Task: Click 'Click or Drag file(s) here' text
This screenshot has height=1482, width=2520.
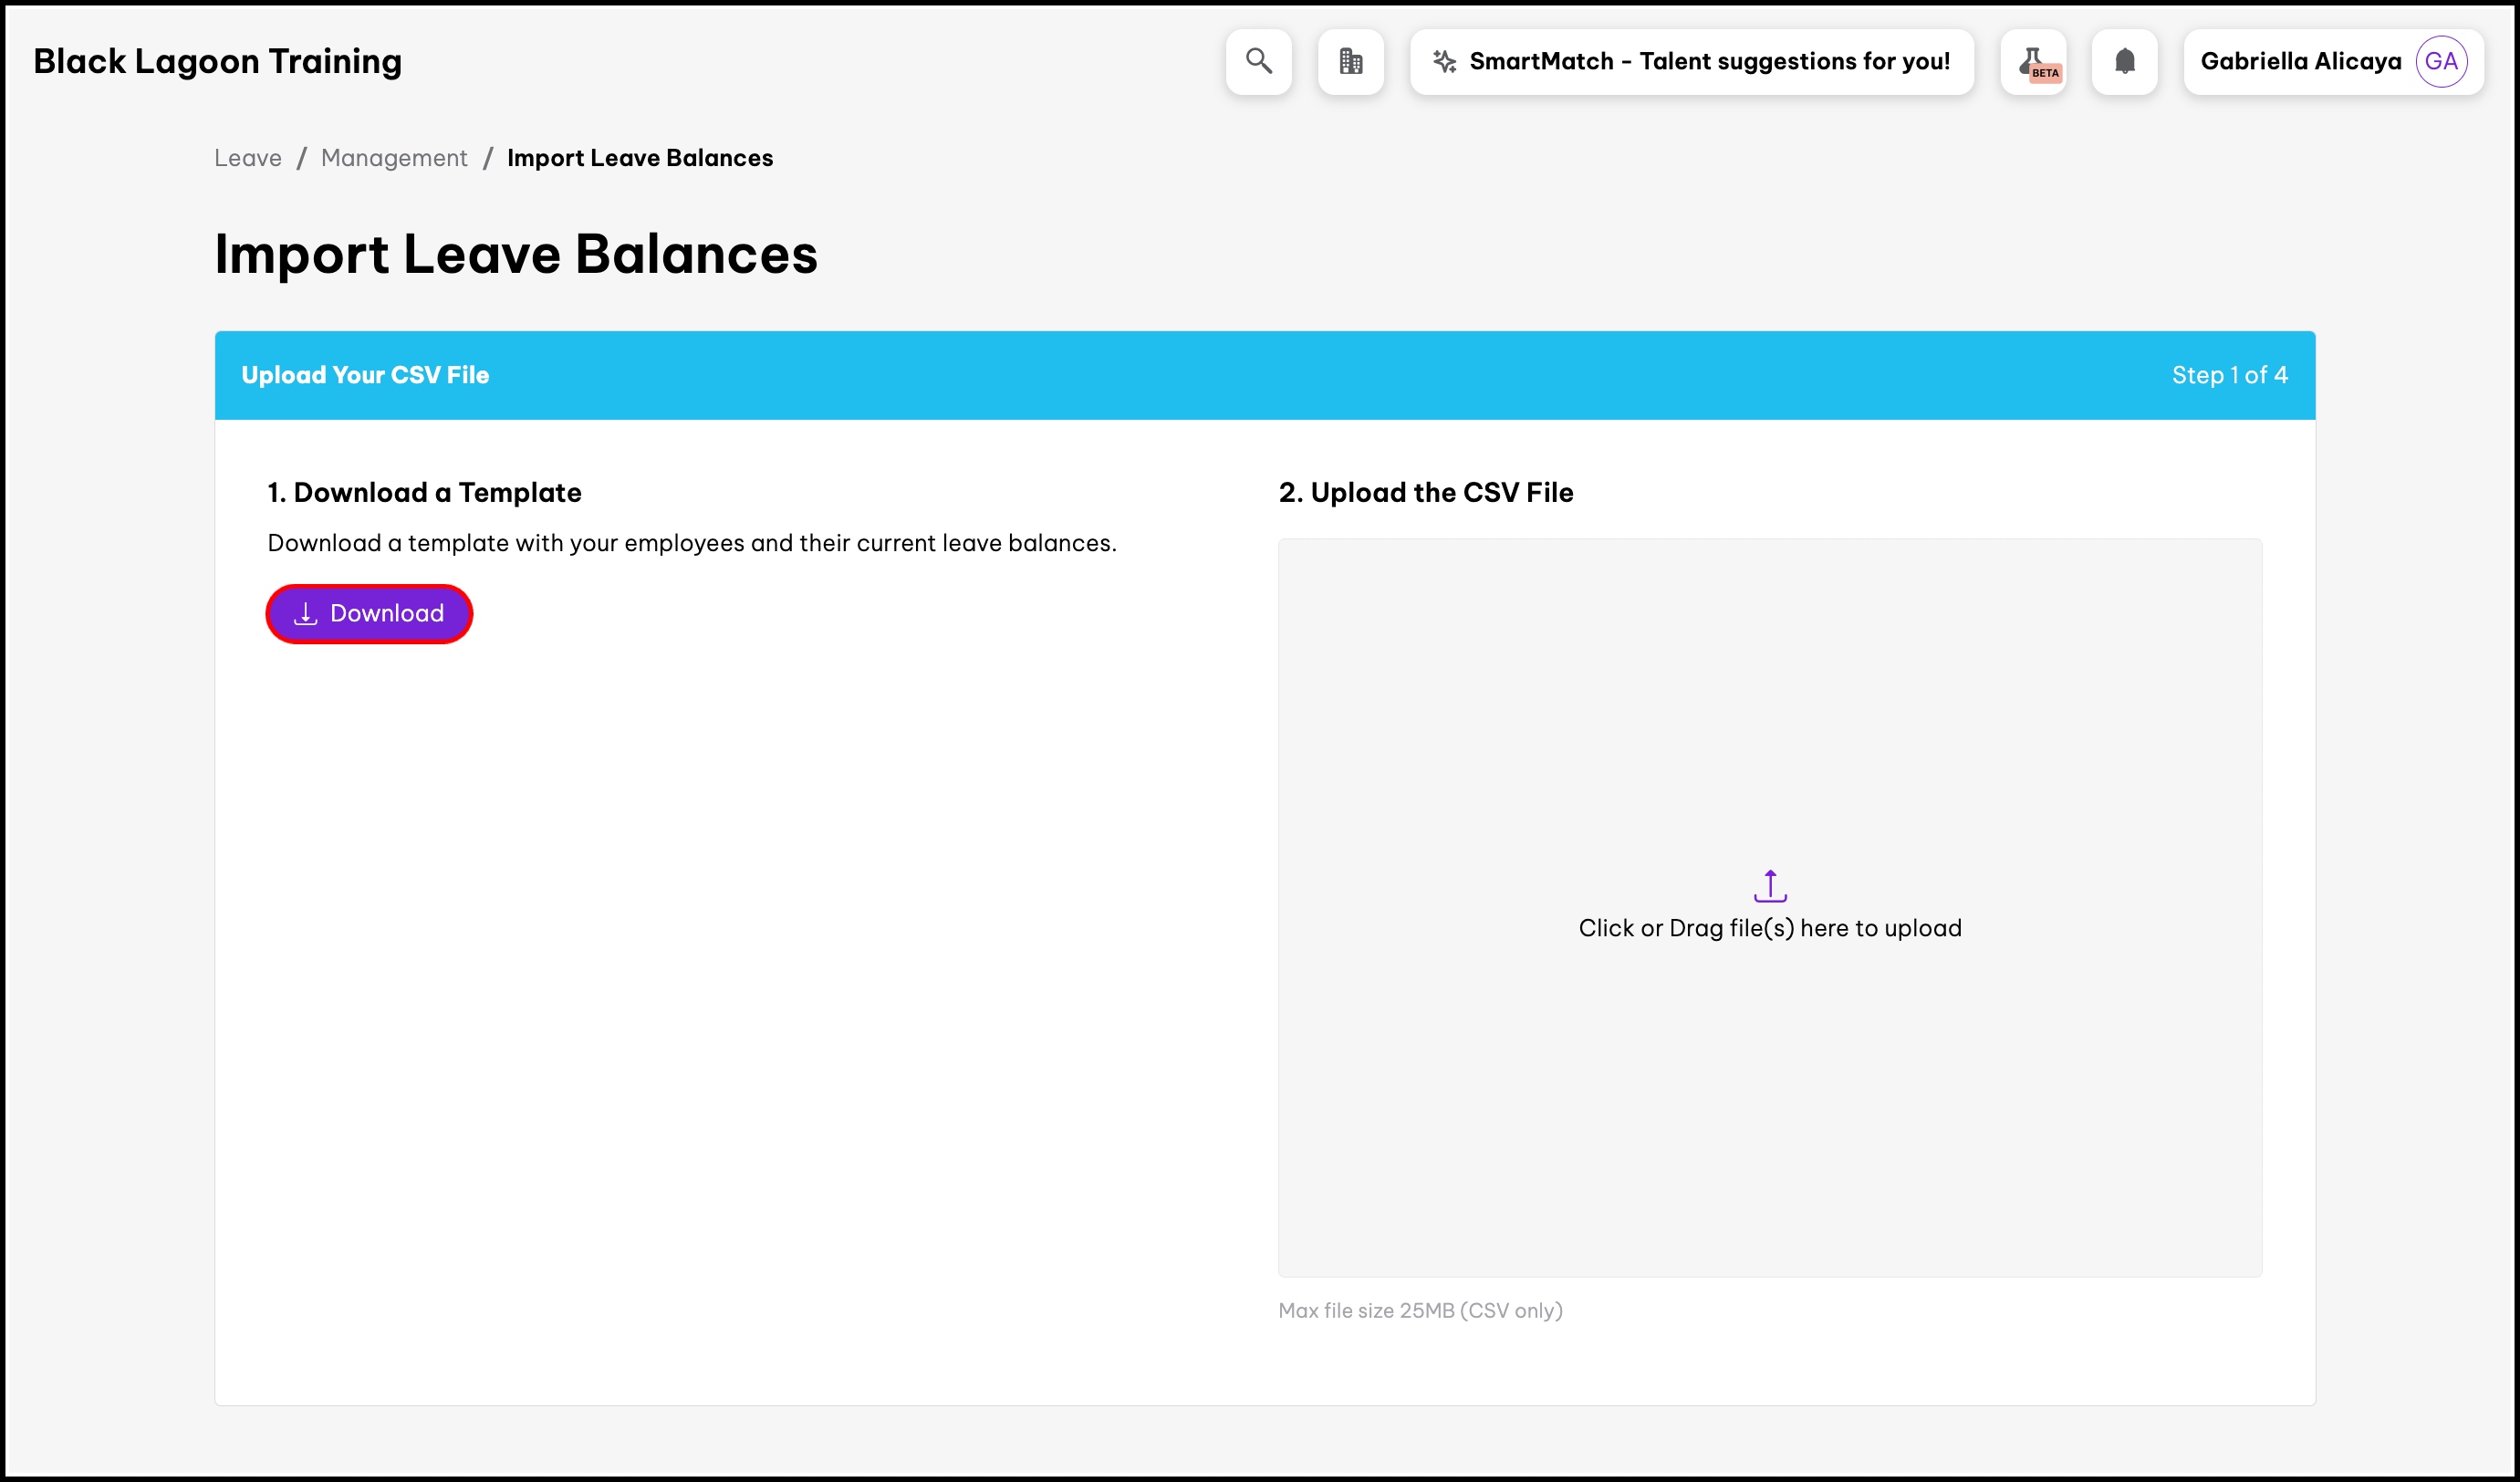Action: pos(1769,928)
